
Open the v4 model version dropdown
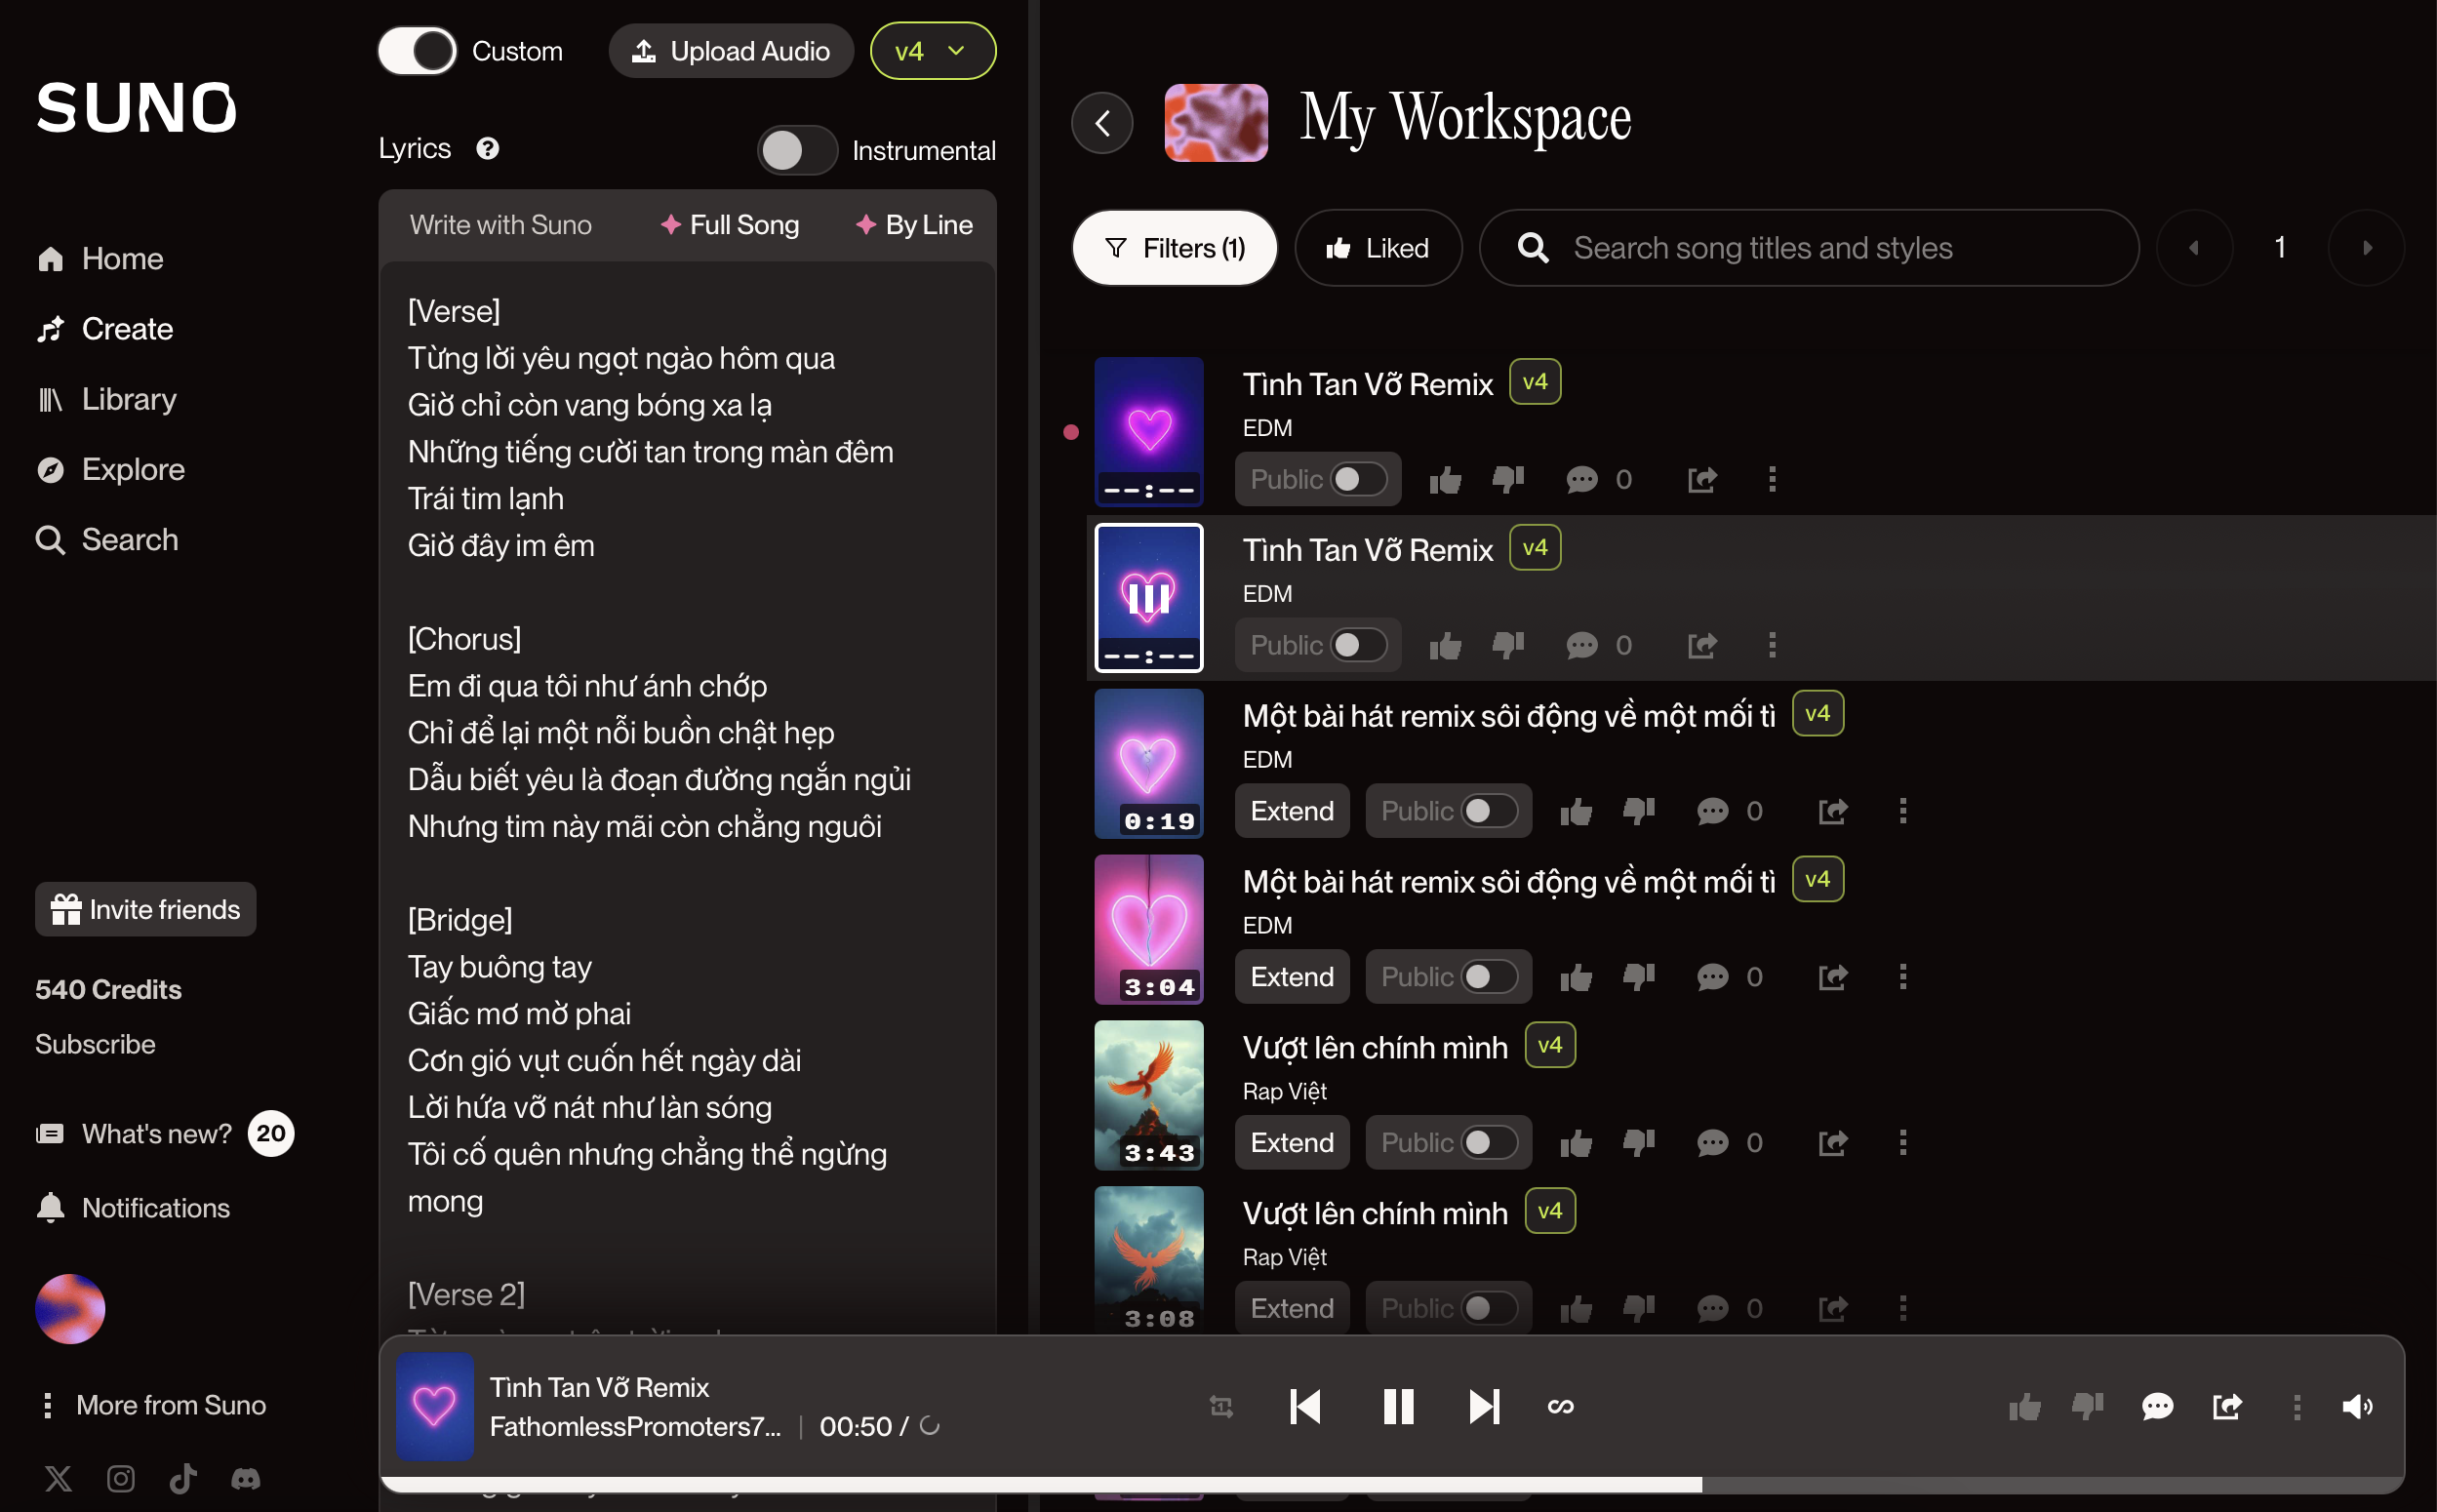coord(932,51)
